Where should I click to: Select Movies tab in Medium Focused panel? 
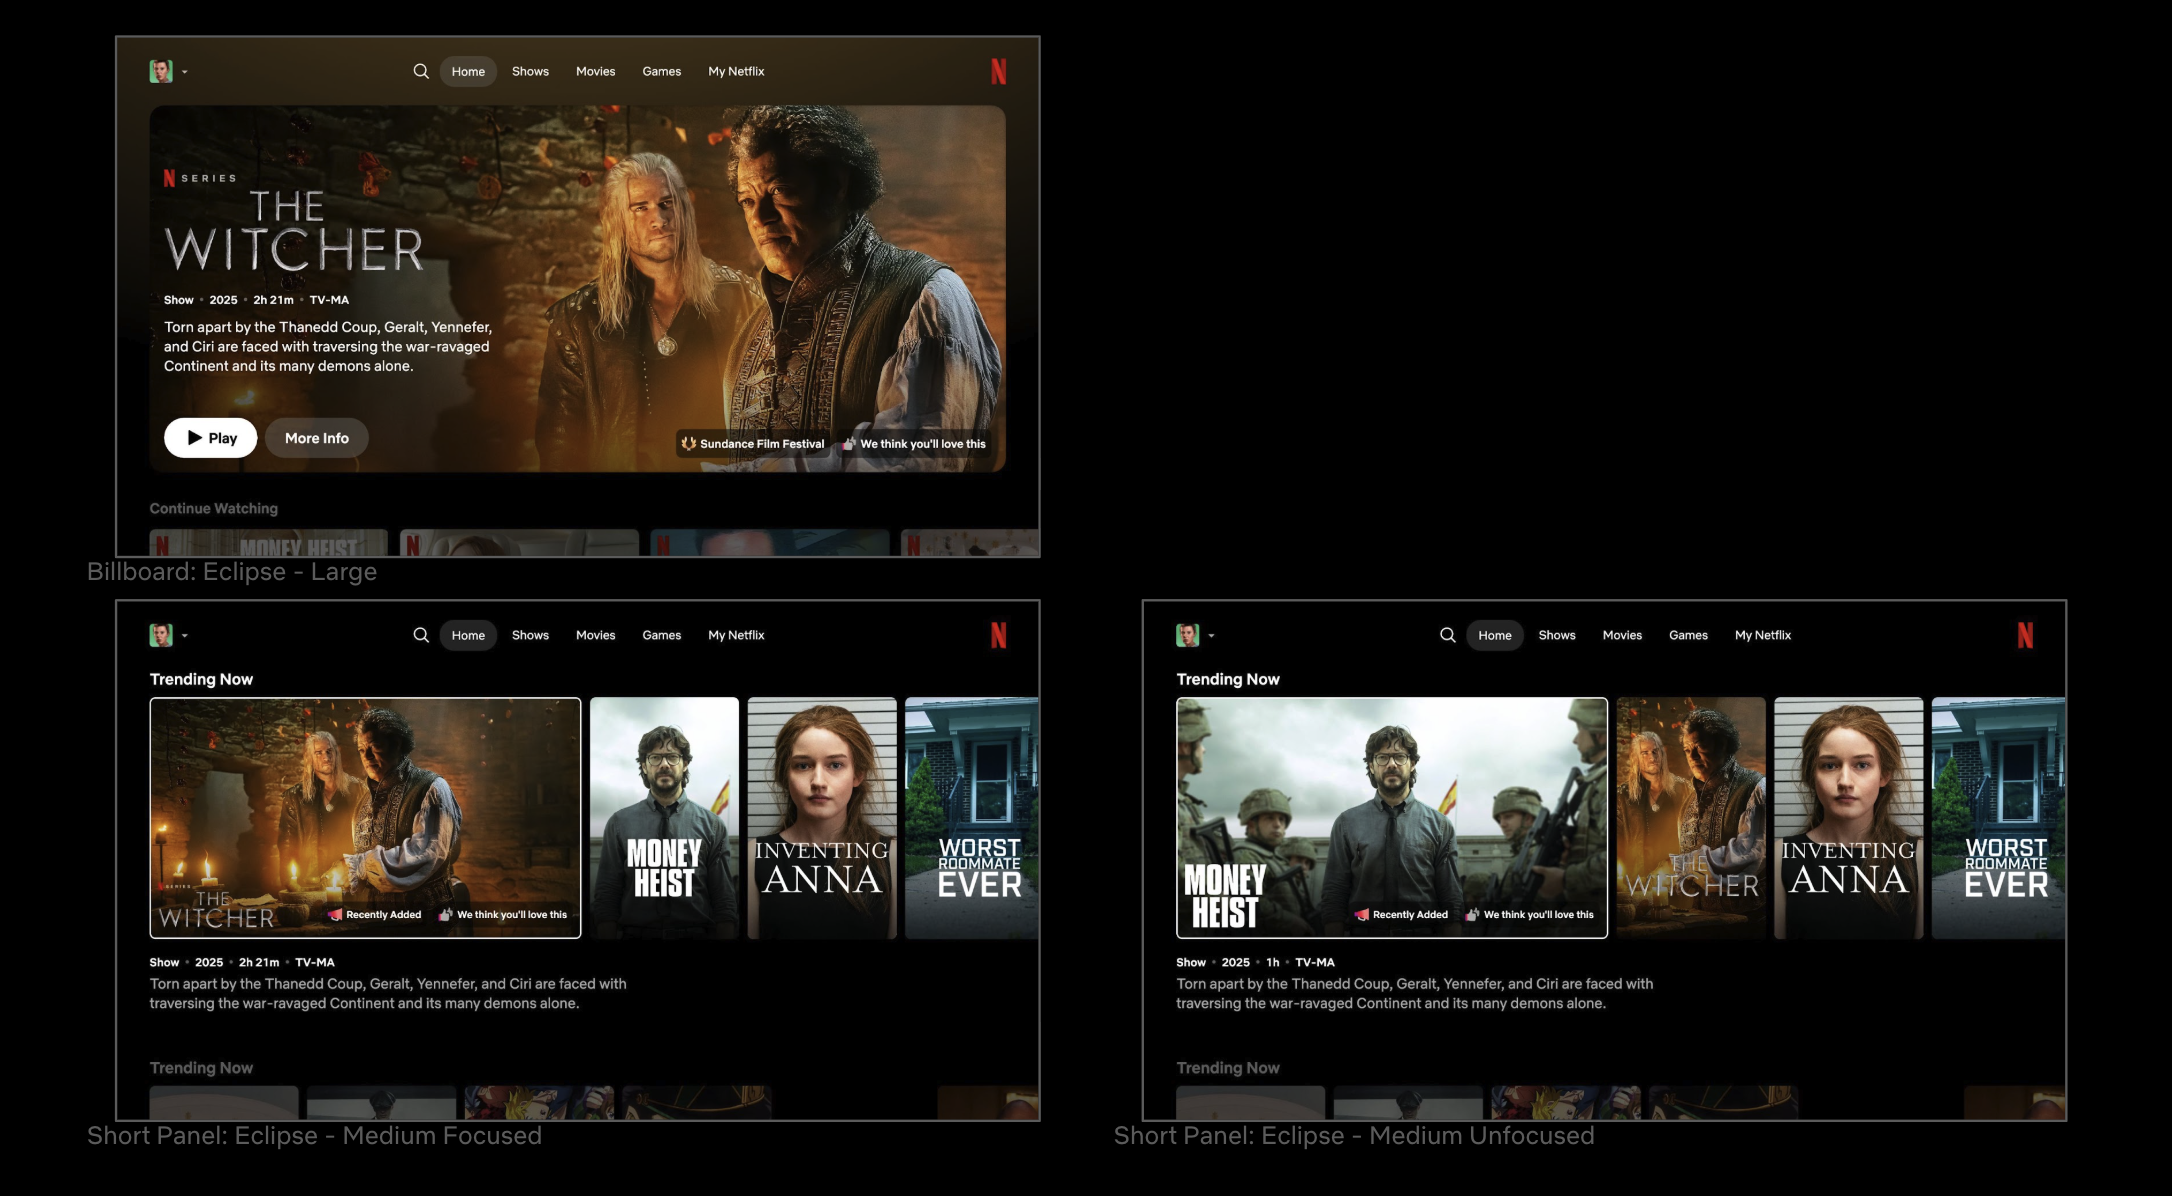pos(595,635)
